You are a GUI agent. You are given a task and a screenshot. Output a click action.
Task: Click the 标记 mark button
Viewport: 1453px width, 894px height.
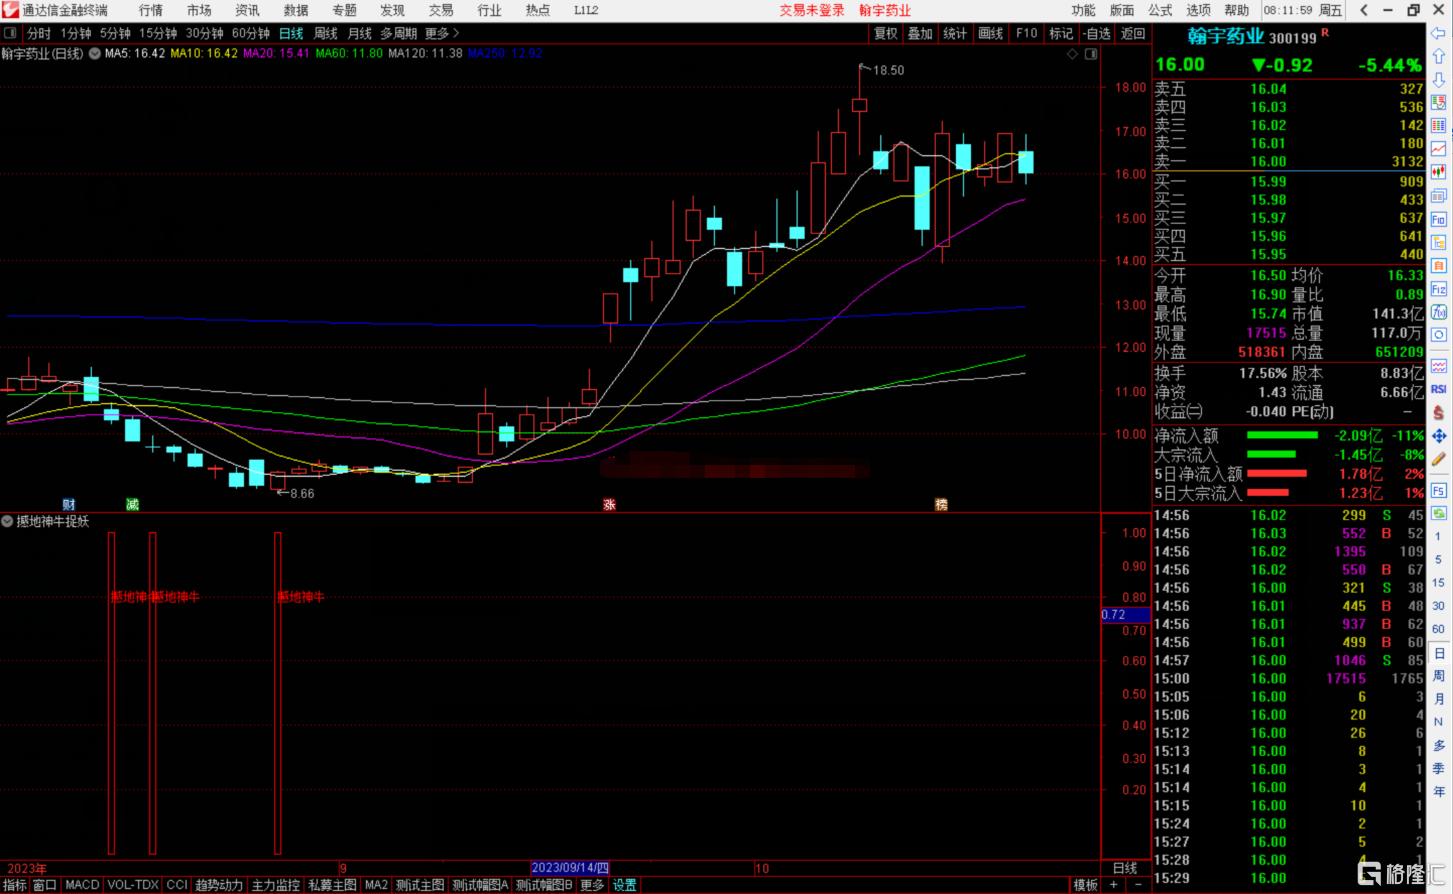pos(1061,33)
